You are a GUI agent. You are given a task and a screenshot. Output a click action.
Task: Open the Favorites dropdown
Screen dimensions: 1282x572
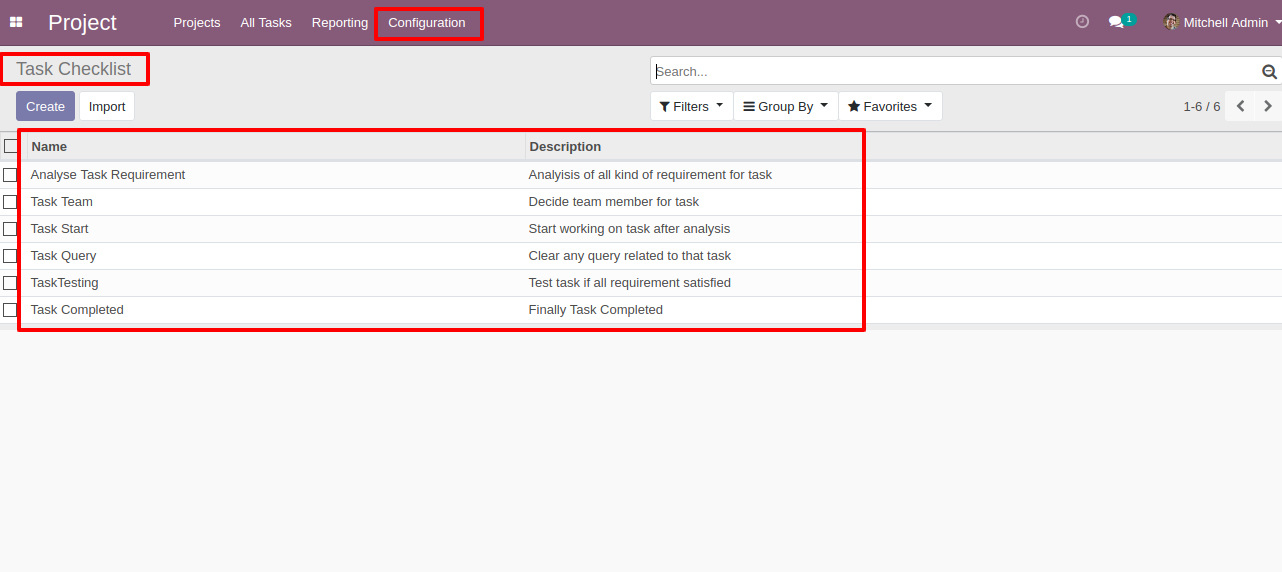890,106
